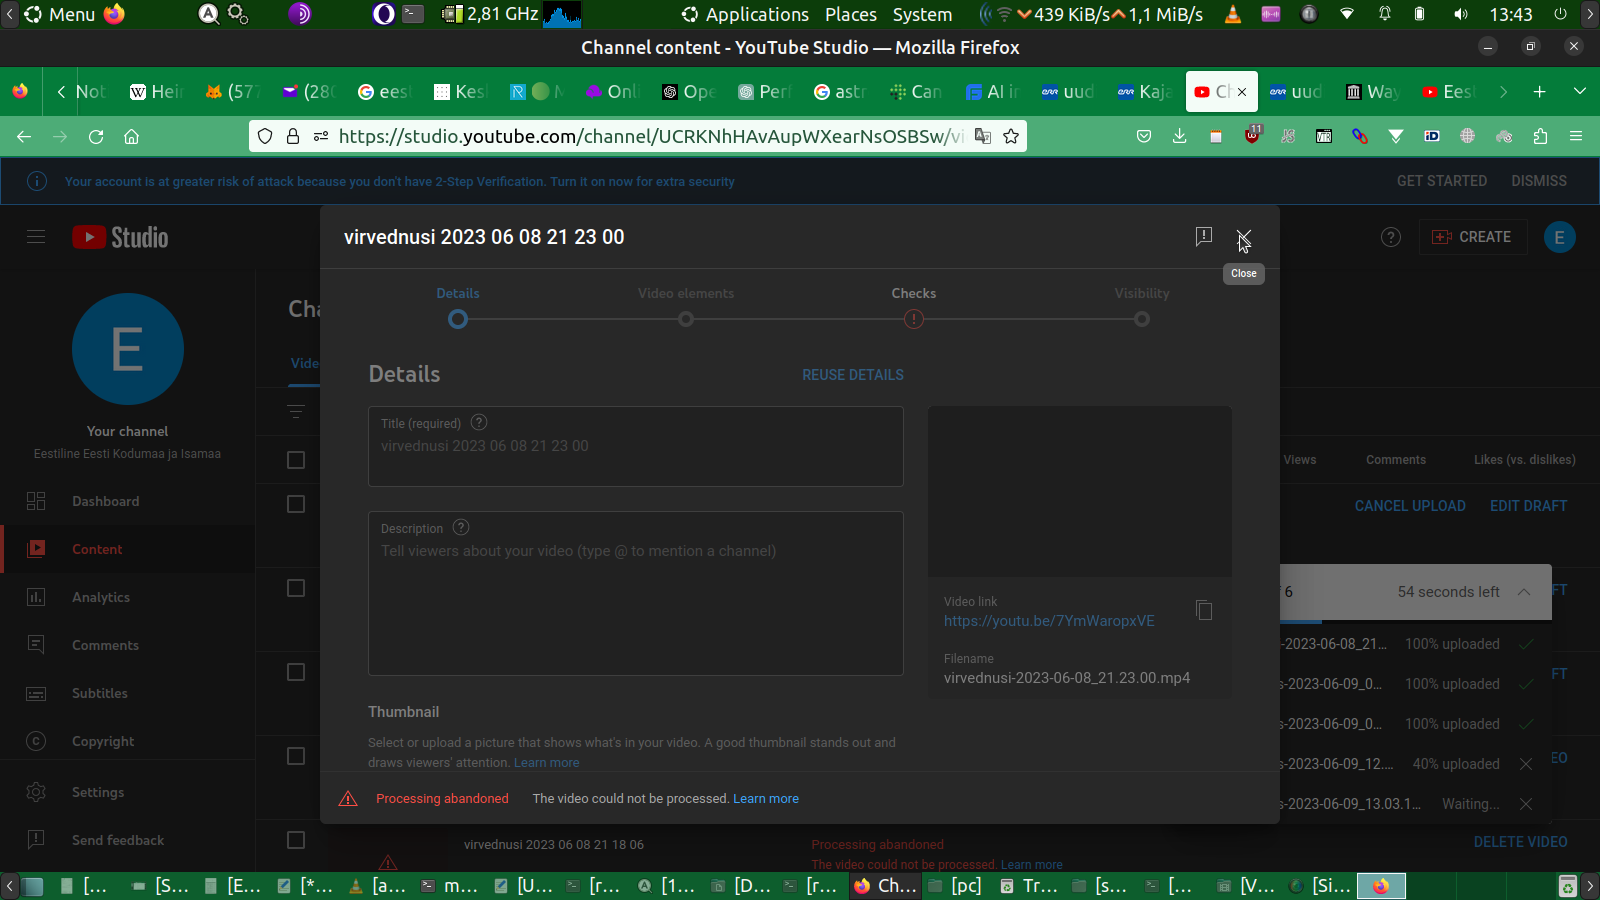The image size is (1600, 900).
Task: Tick checkbox for virvednusi 2023 06 08 21 18 06
Action: [x=296, y=840]
